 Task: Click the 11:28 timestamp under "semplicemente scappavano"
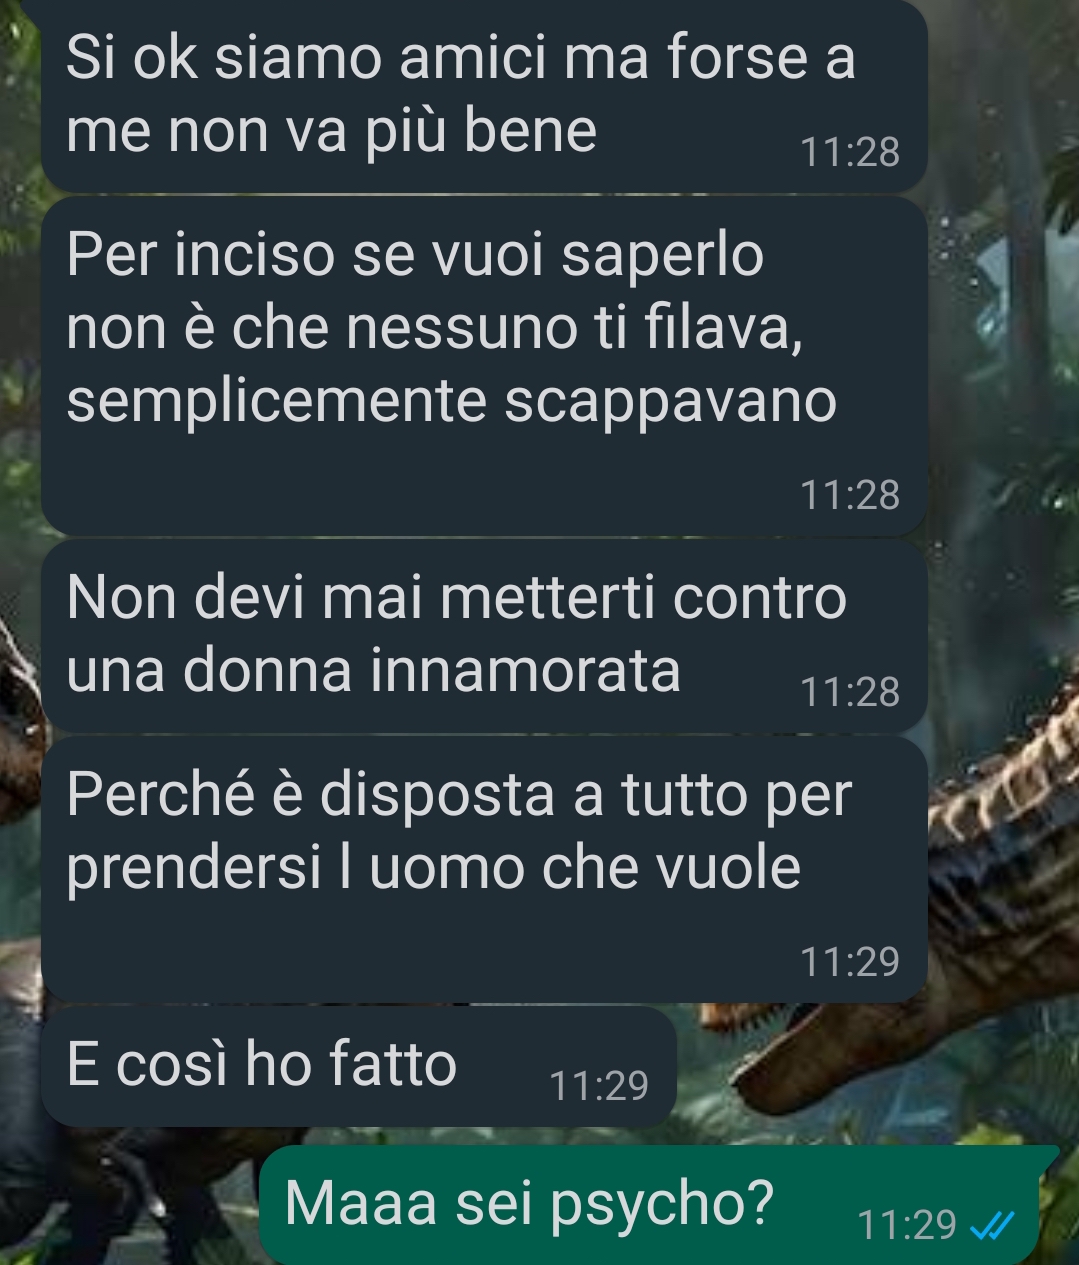pos(850,495)
